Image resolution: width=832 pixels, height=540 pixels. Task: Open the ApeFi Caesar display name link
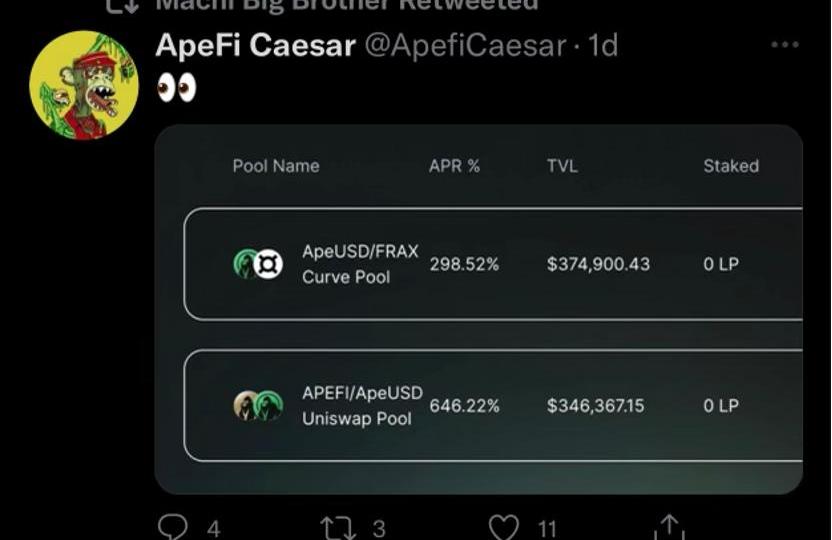255,45
